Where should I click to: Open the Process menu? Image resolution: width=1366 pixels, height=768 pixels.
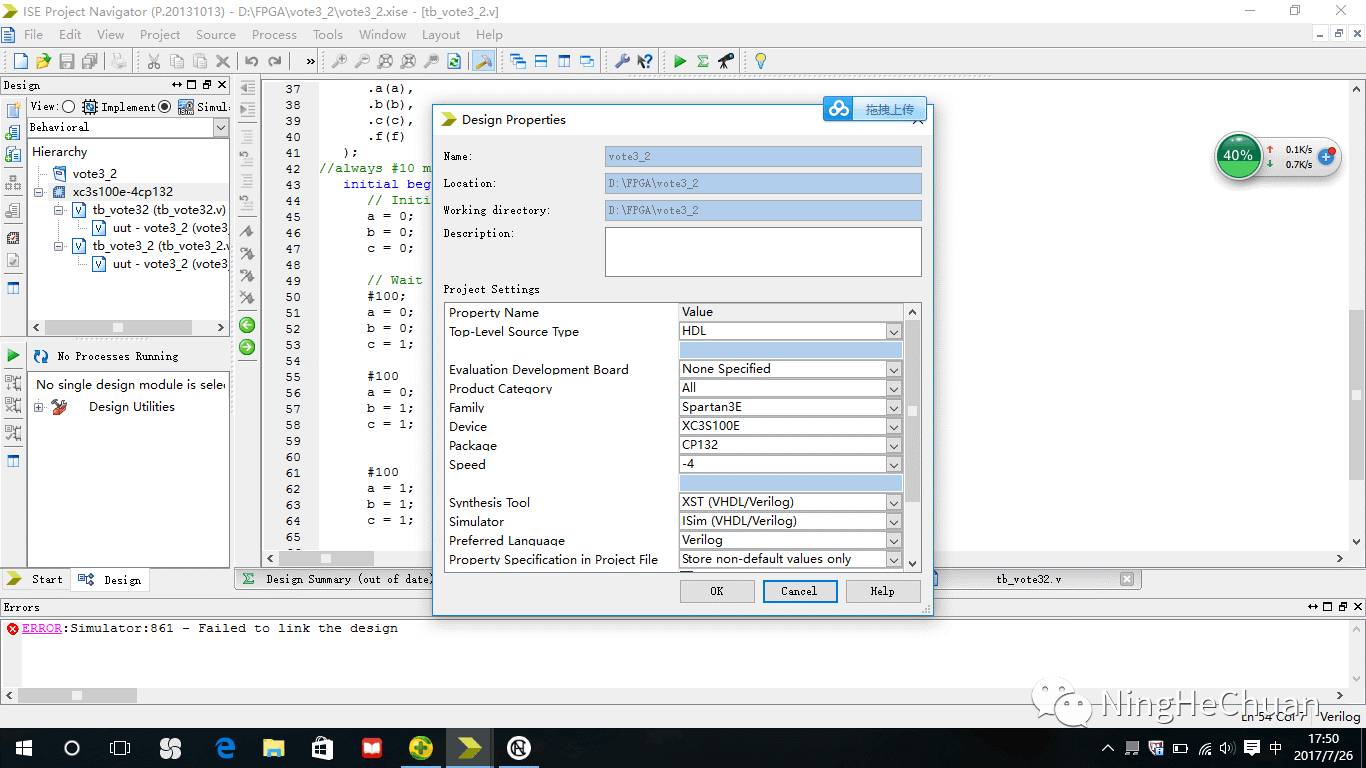pyautogui.click(x=274, y=34)
